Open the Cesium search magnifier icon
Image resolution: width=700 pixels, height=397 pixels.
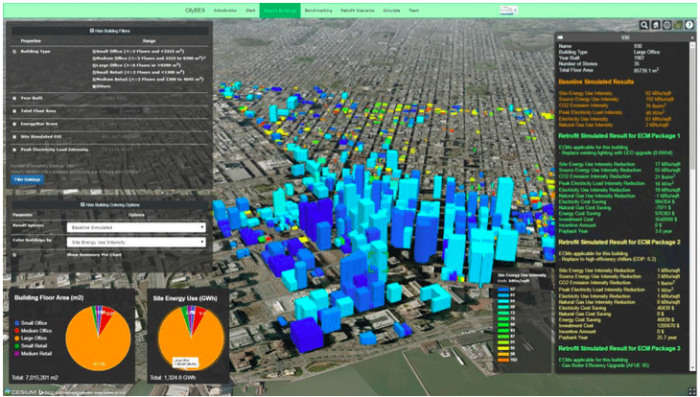644,25
